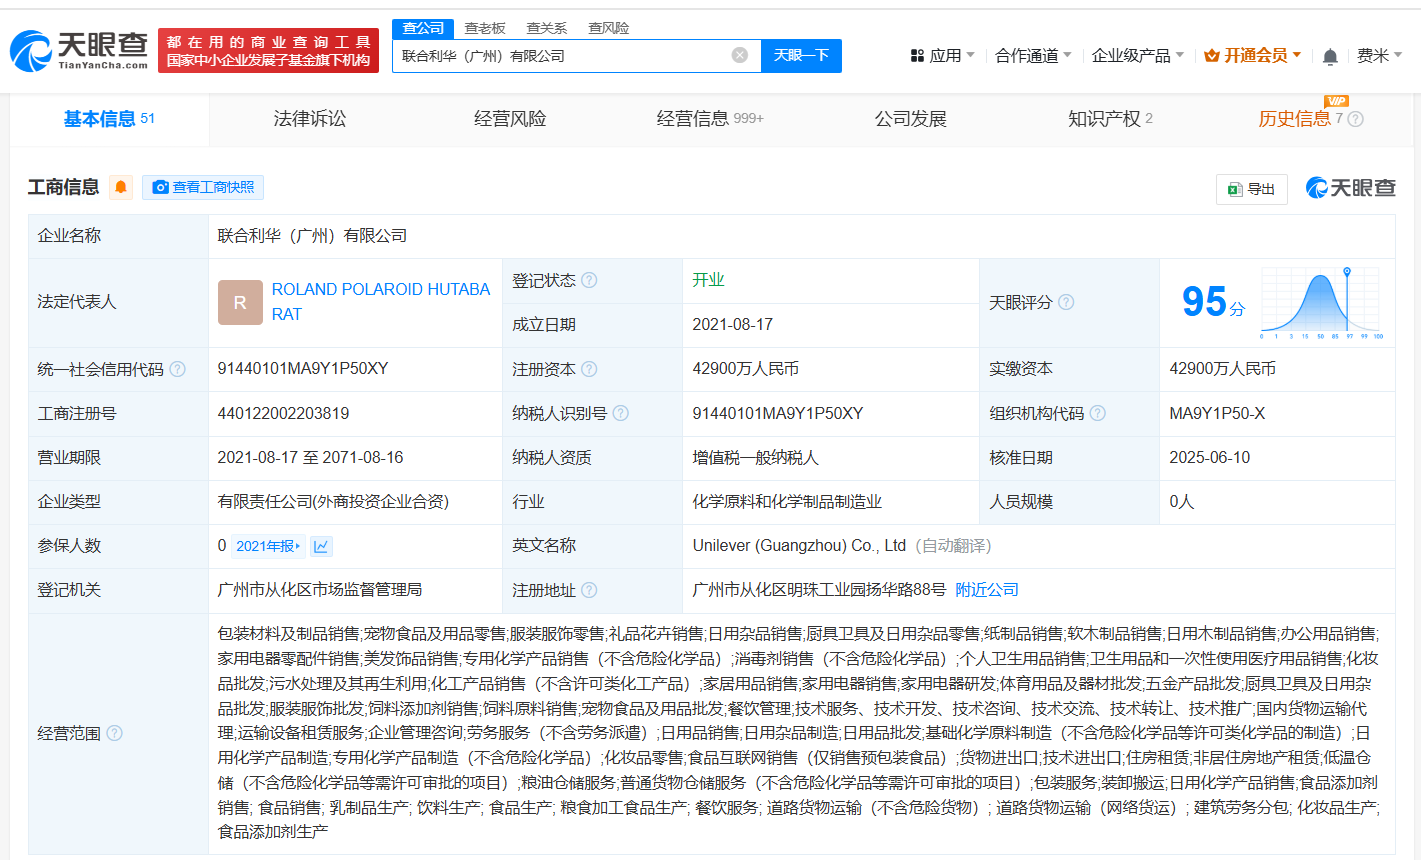Image resolution: width=1421 pixels, height=860 pixels.
Task: Click help icon beside 组织机构代码
Action: [1098, 413]
